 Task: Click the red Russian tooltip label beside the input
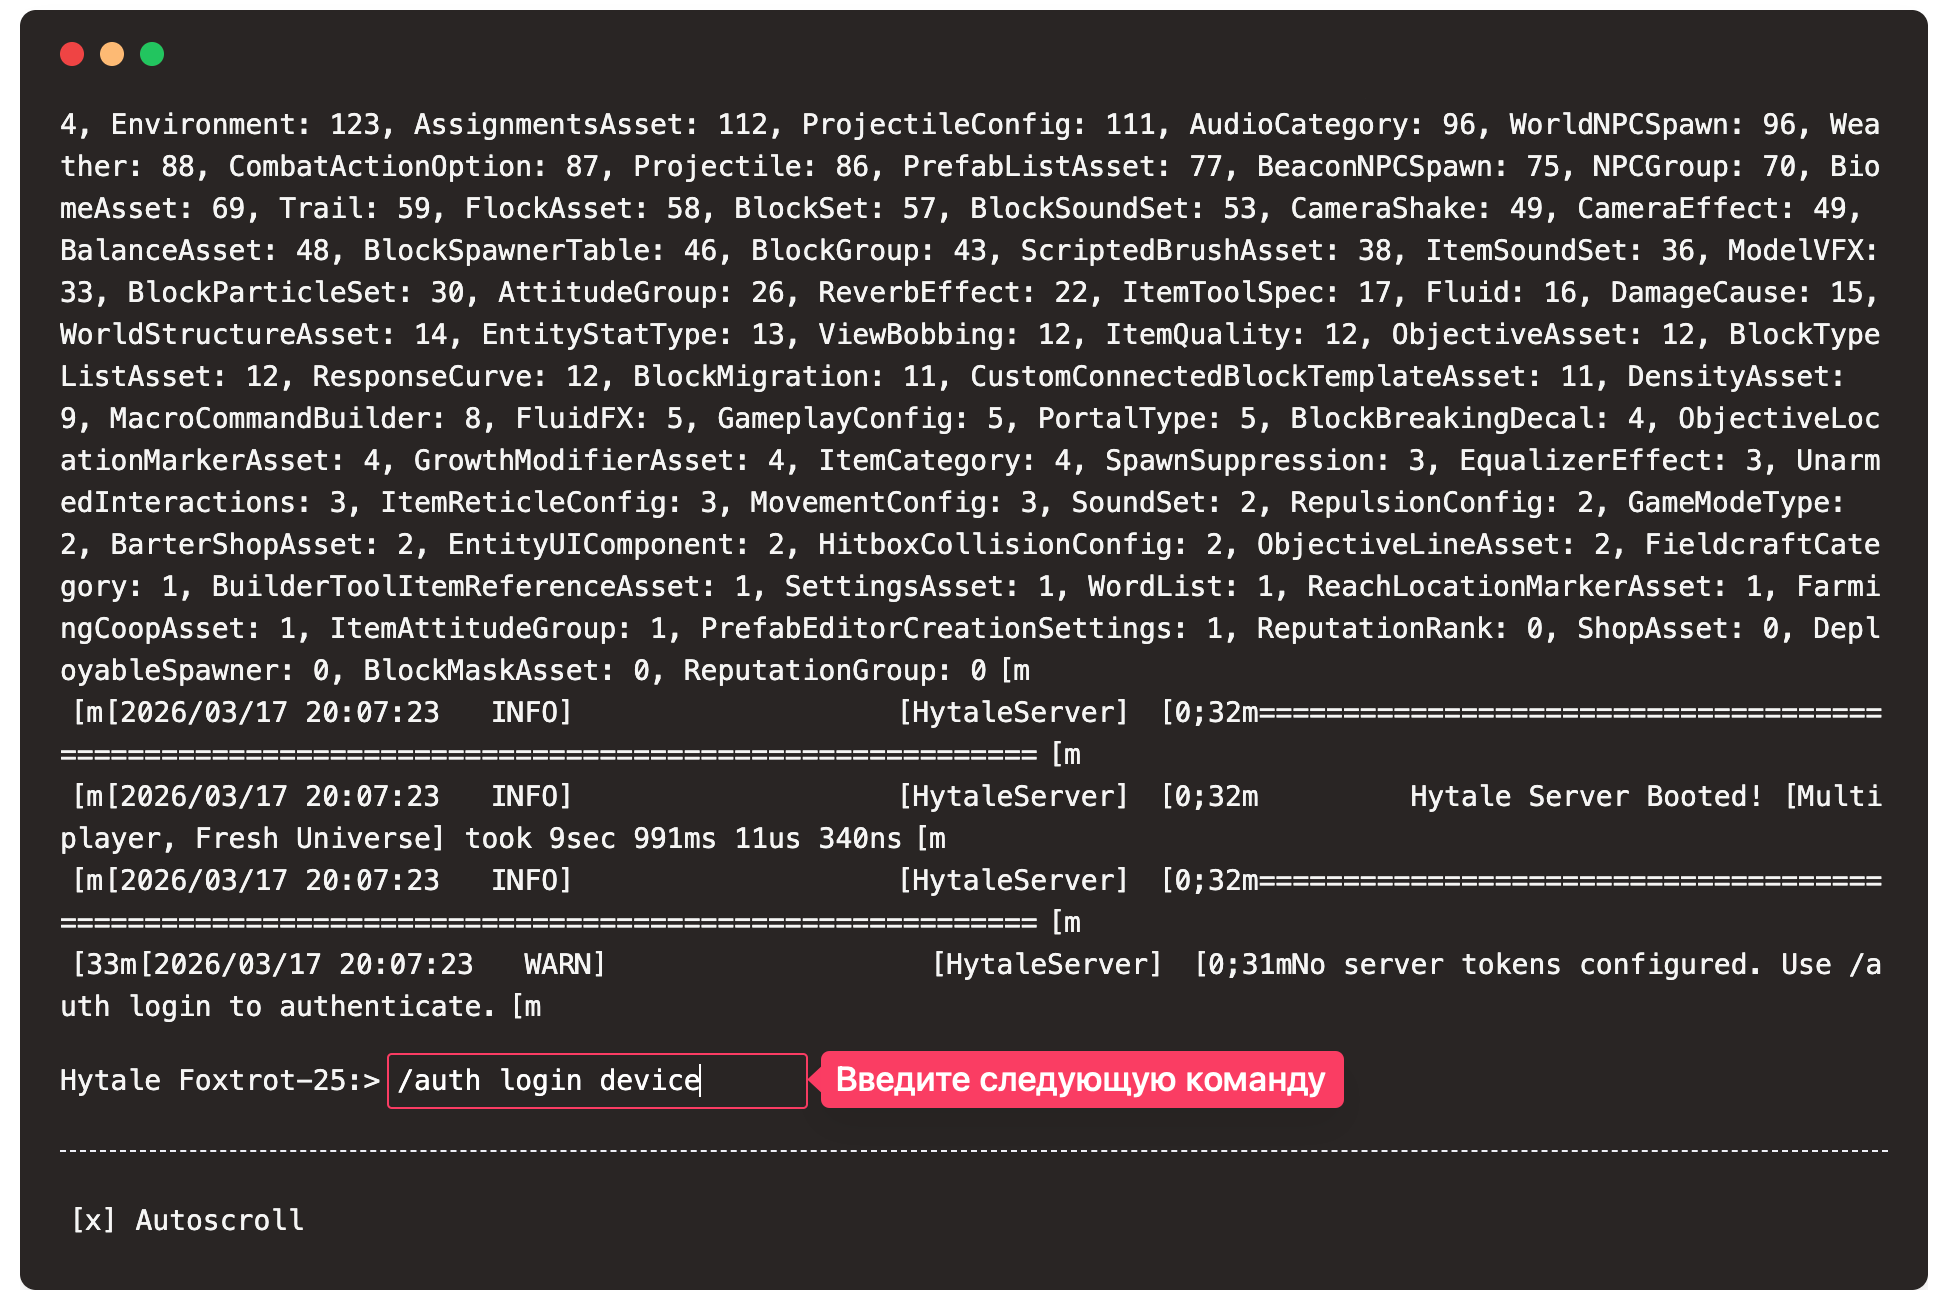pos(1080,1080)
